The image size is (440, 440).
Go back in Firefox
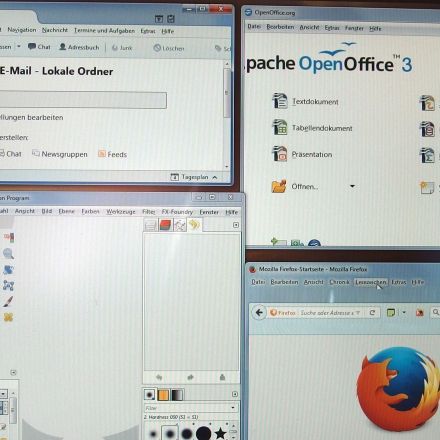tap(259, 313)
